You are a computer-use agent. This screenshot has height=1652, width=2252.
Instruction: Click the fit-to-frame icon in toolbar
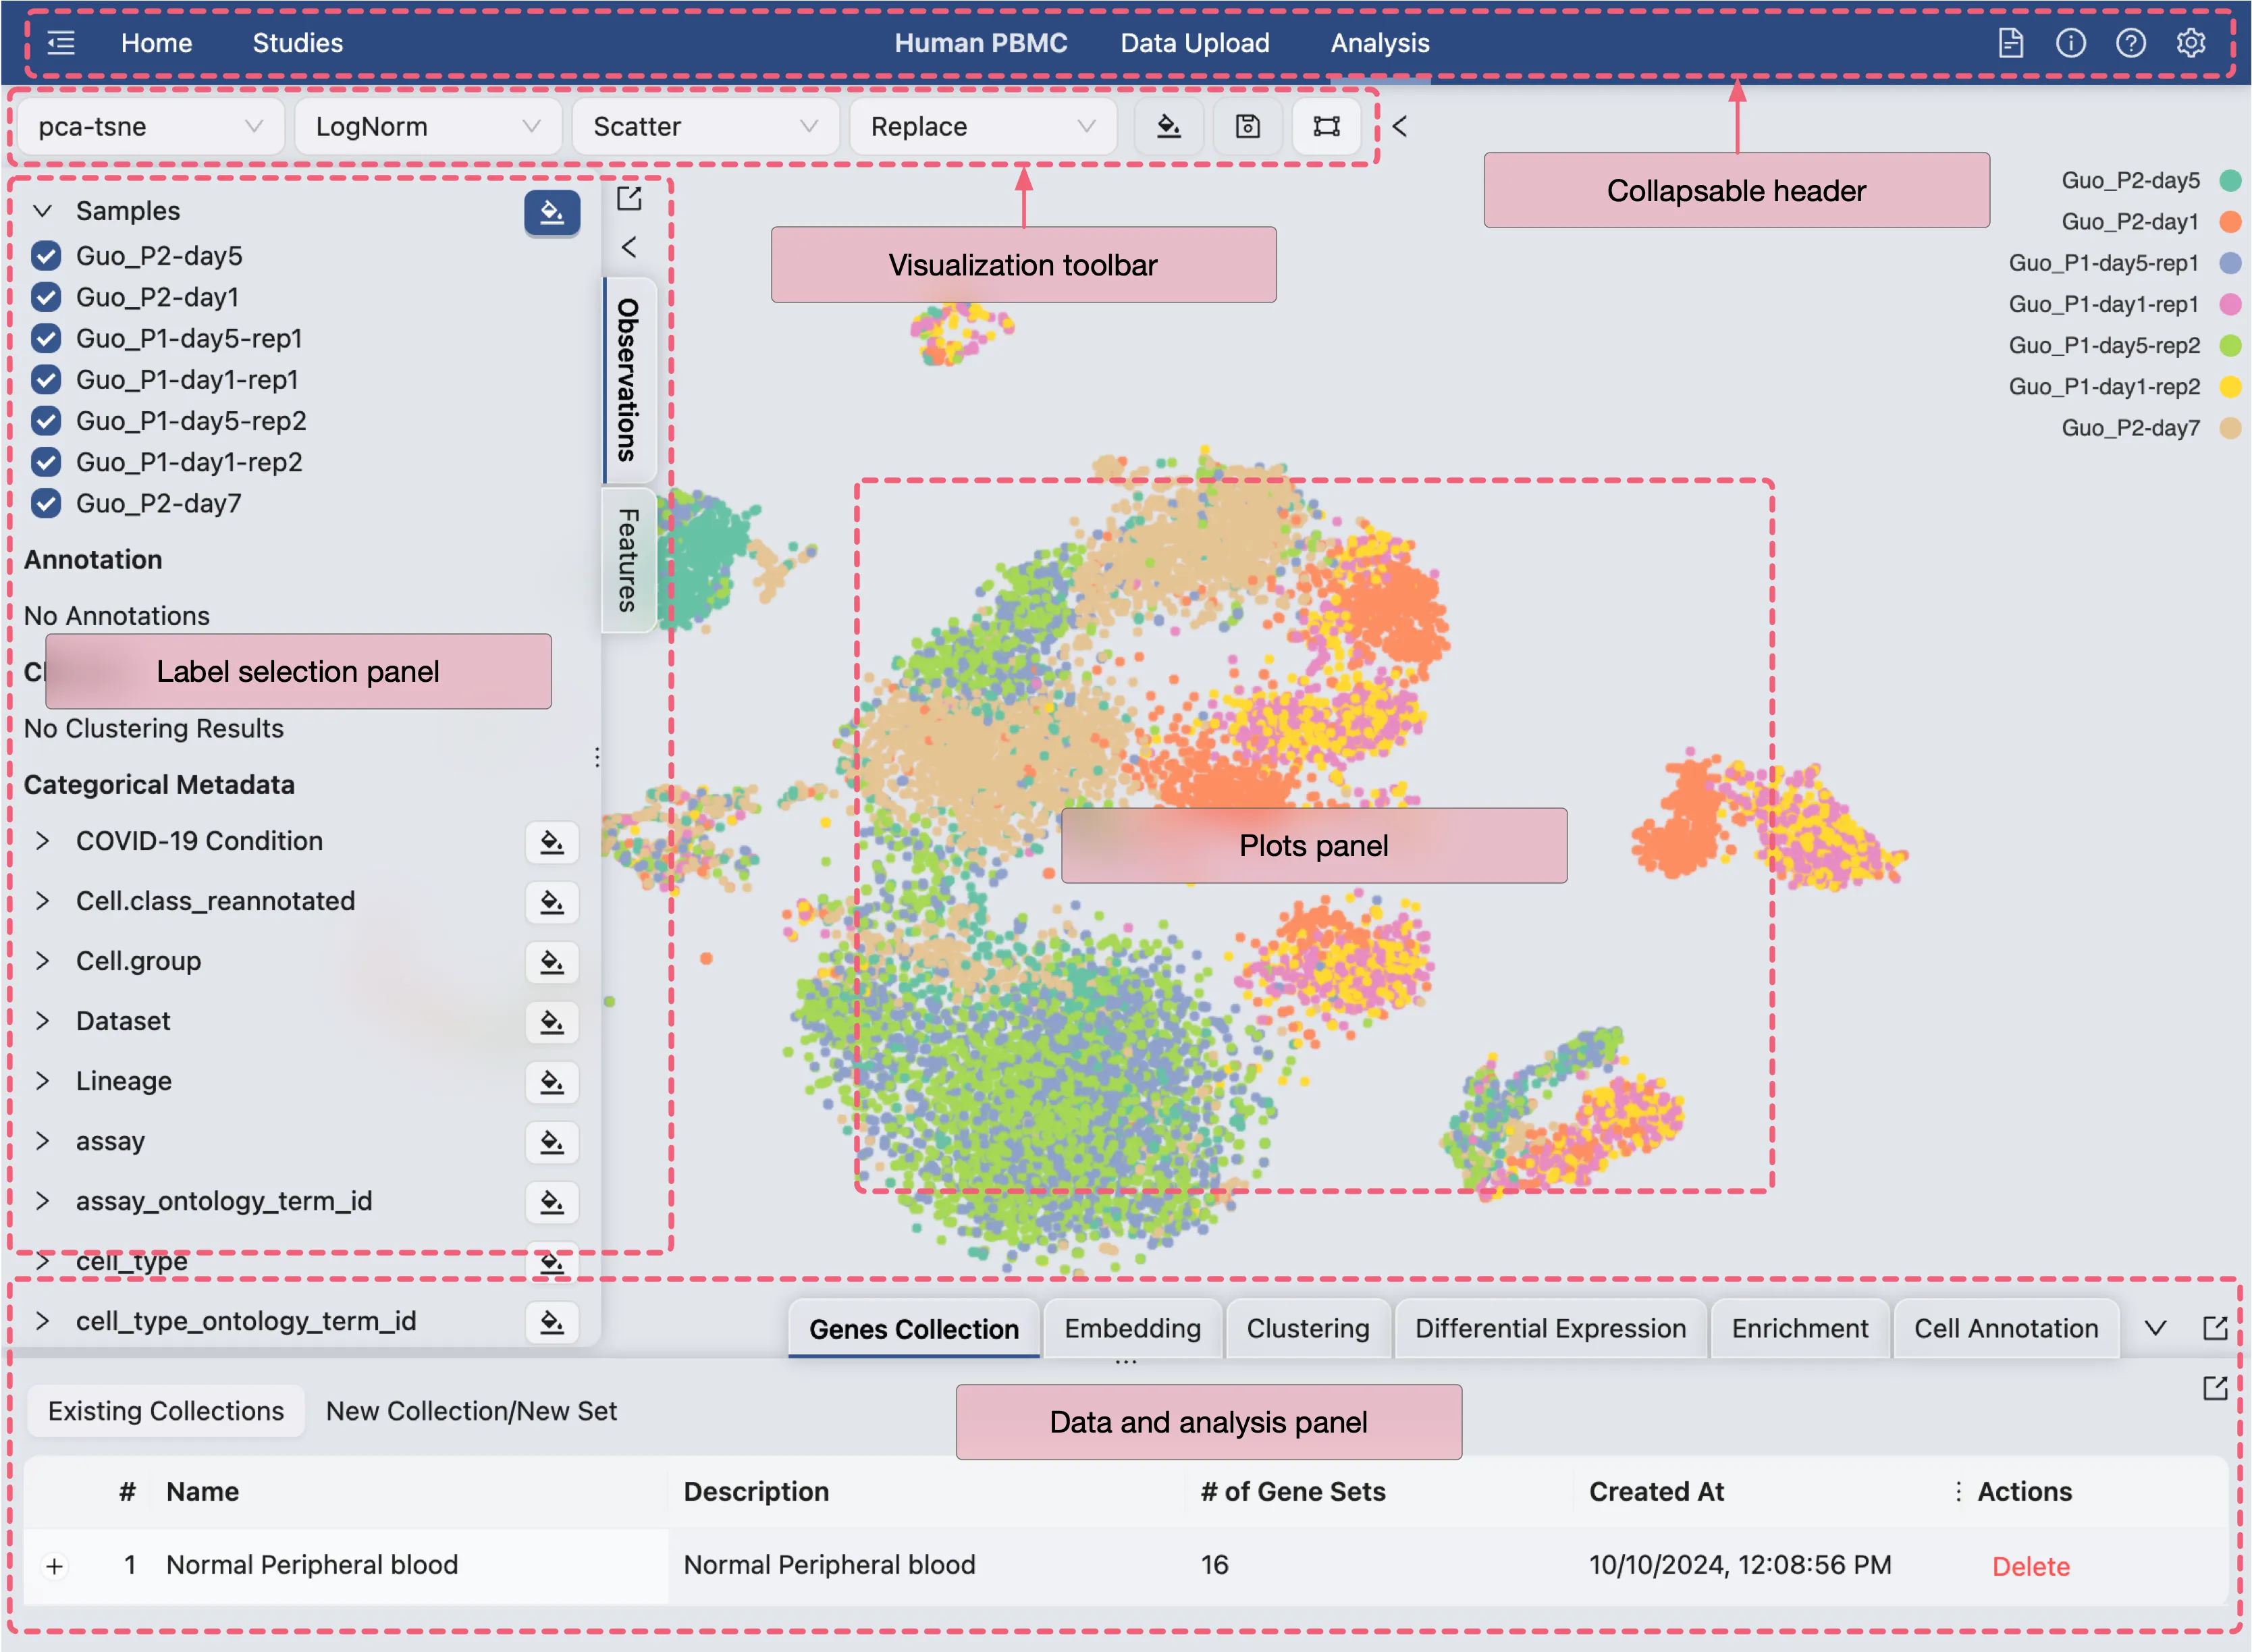1326,126
